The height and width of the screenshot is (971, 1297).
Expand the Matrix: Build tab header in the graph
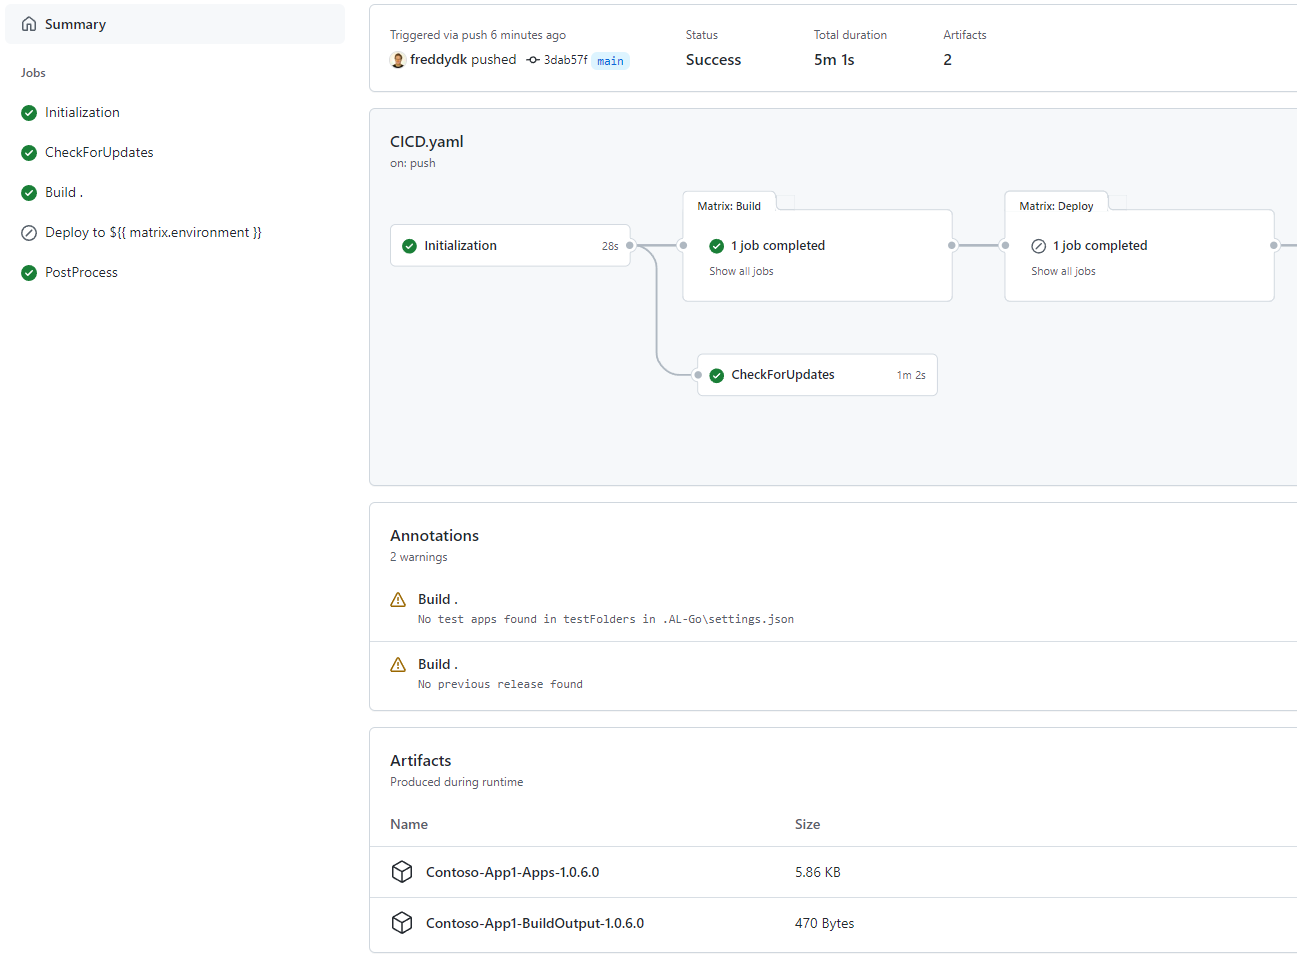tap(730, 204)
